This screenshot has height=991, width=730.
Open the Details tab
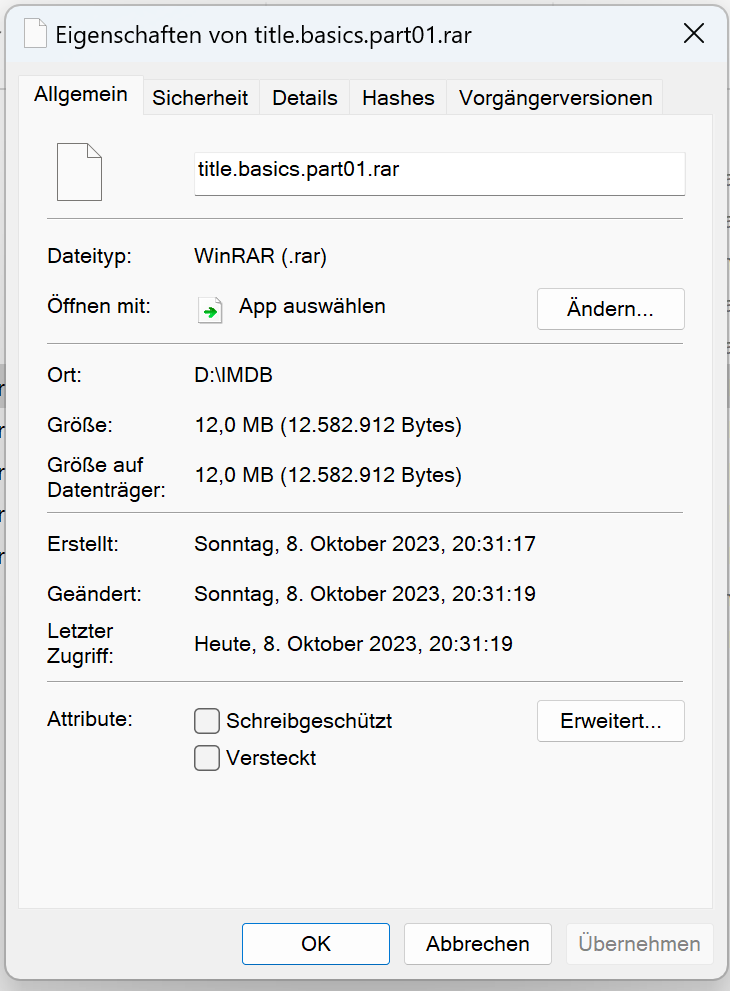click(305, 98)
